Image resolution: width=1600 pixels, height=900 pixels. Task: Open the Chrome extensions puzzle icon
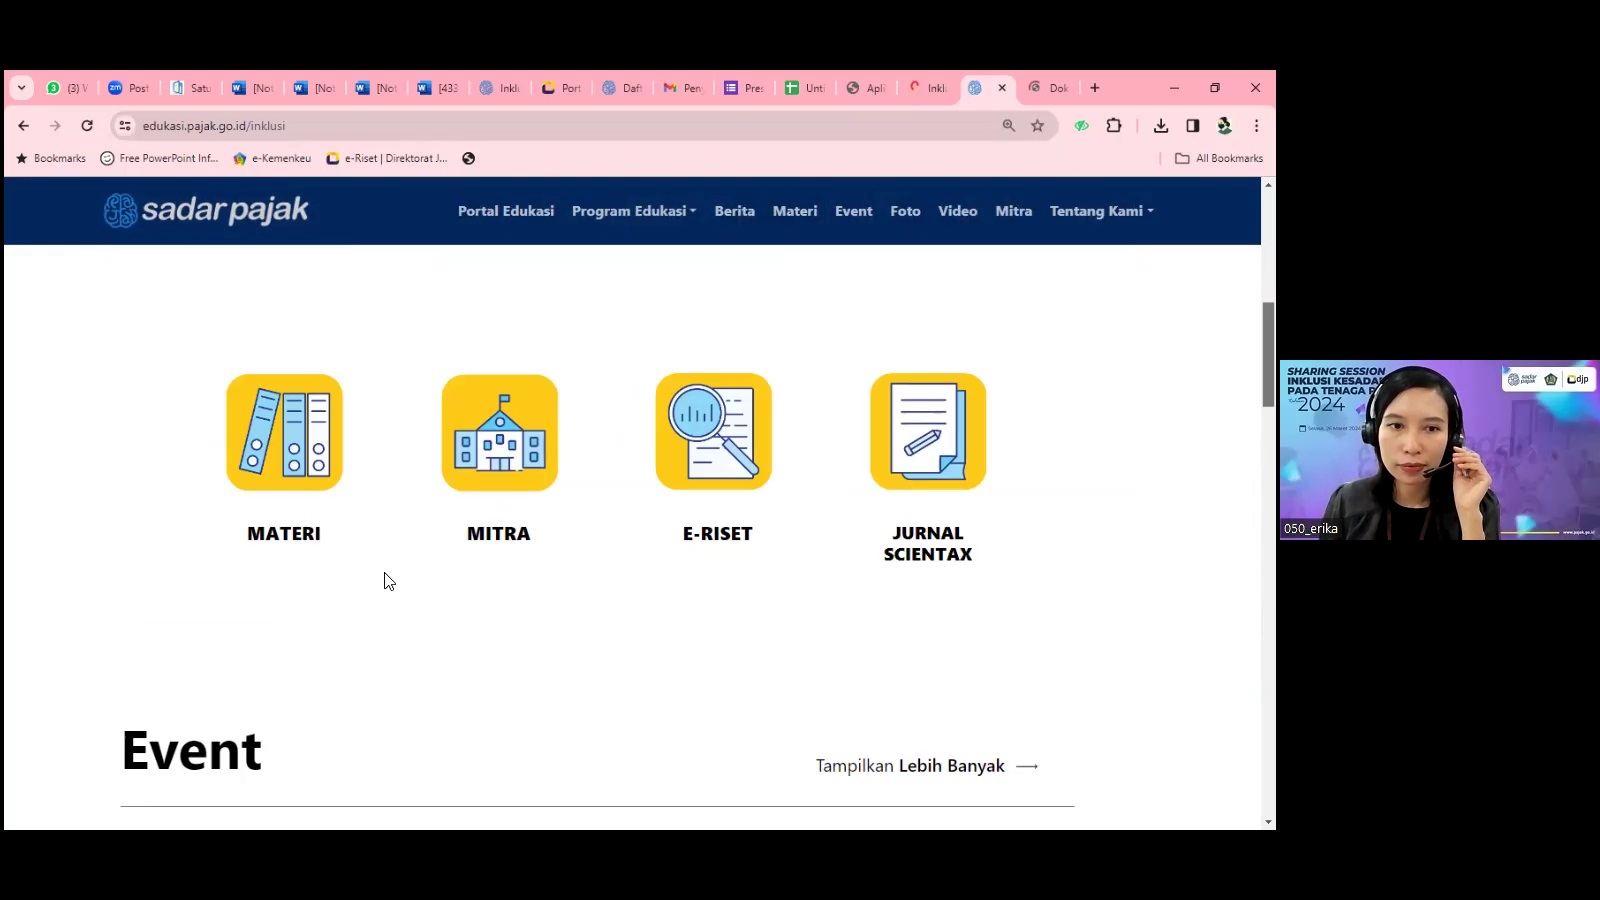coord(1114,126)
